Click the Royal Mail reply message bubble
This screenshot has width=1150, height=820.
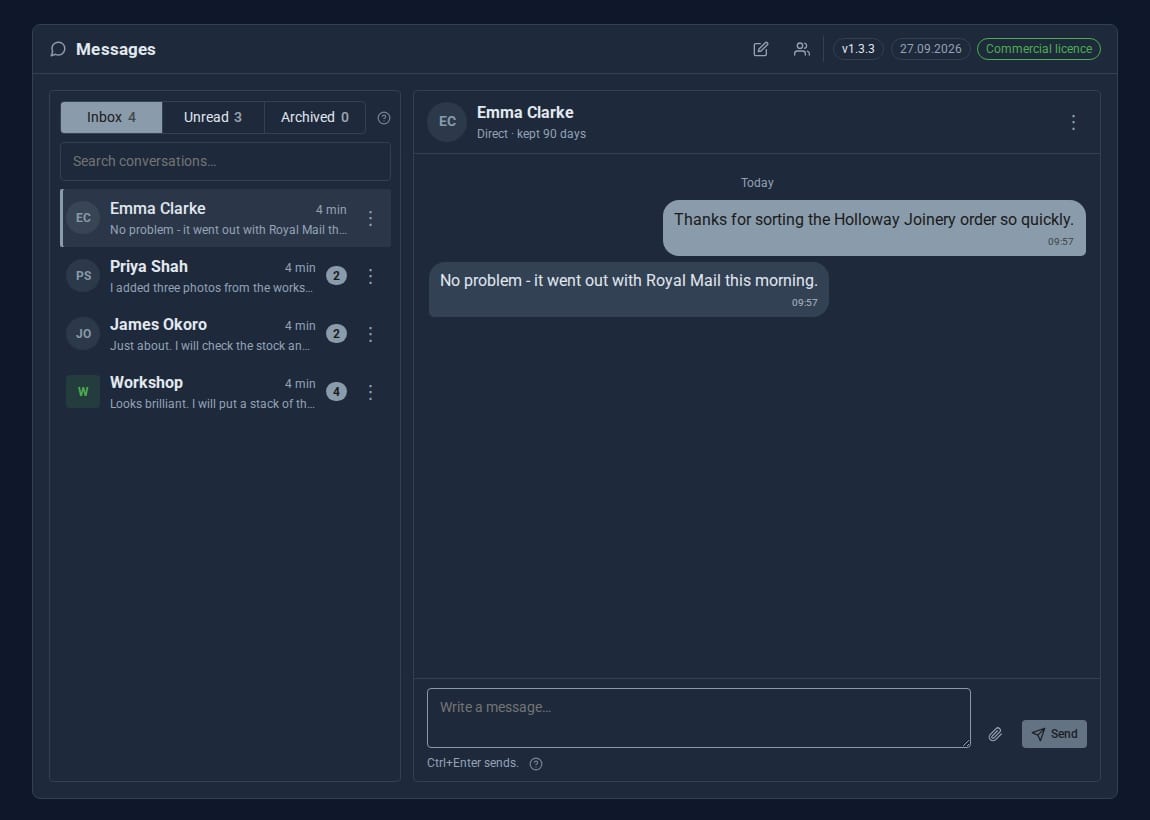coord(629,290)
